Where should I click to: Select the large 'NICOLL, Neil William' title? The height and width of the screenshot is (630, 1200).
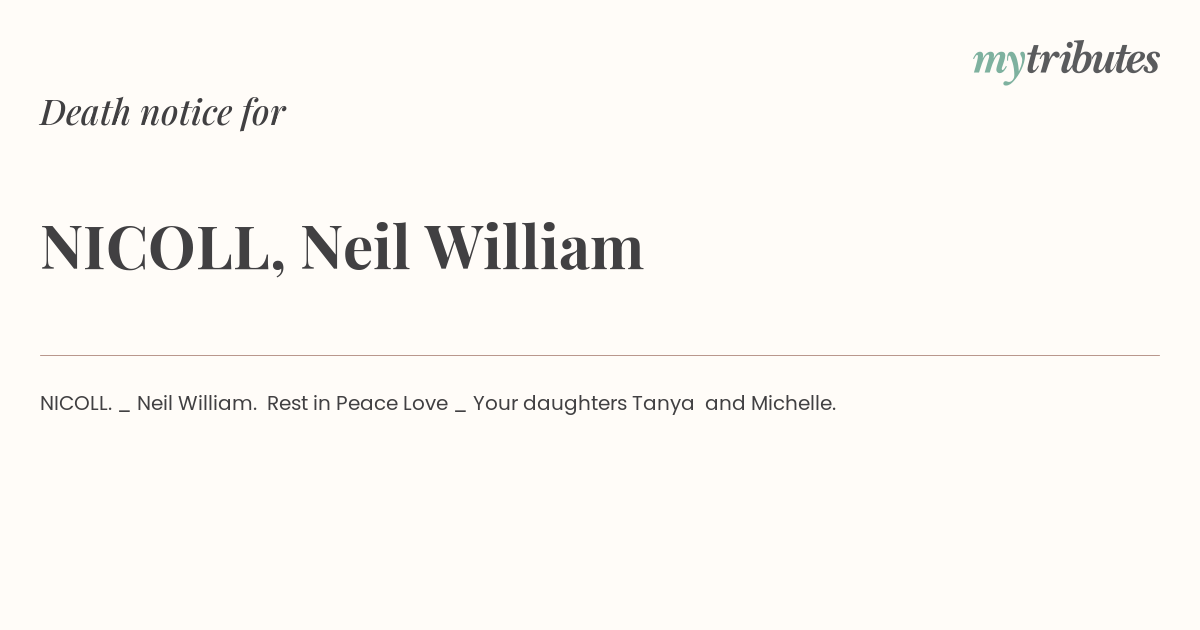click(342, 247)
